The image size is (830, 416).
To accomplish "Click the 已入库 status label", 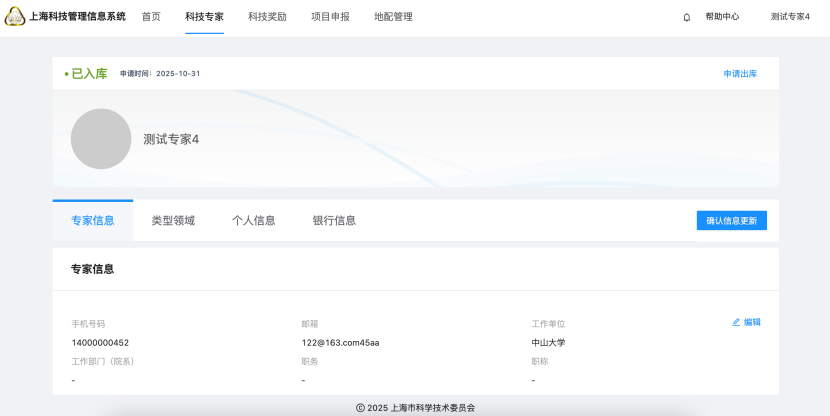I will click(89, 74).
